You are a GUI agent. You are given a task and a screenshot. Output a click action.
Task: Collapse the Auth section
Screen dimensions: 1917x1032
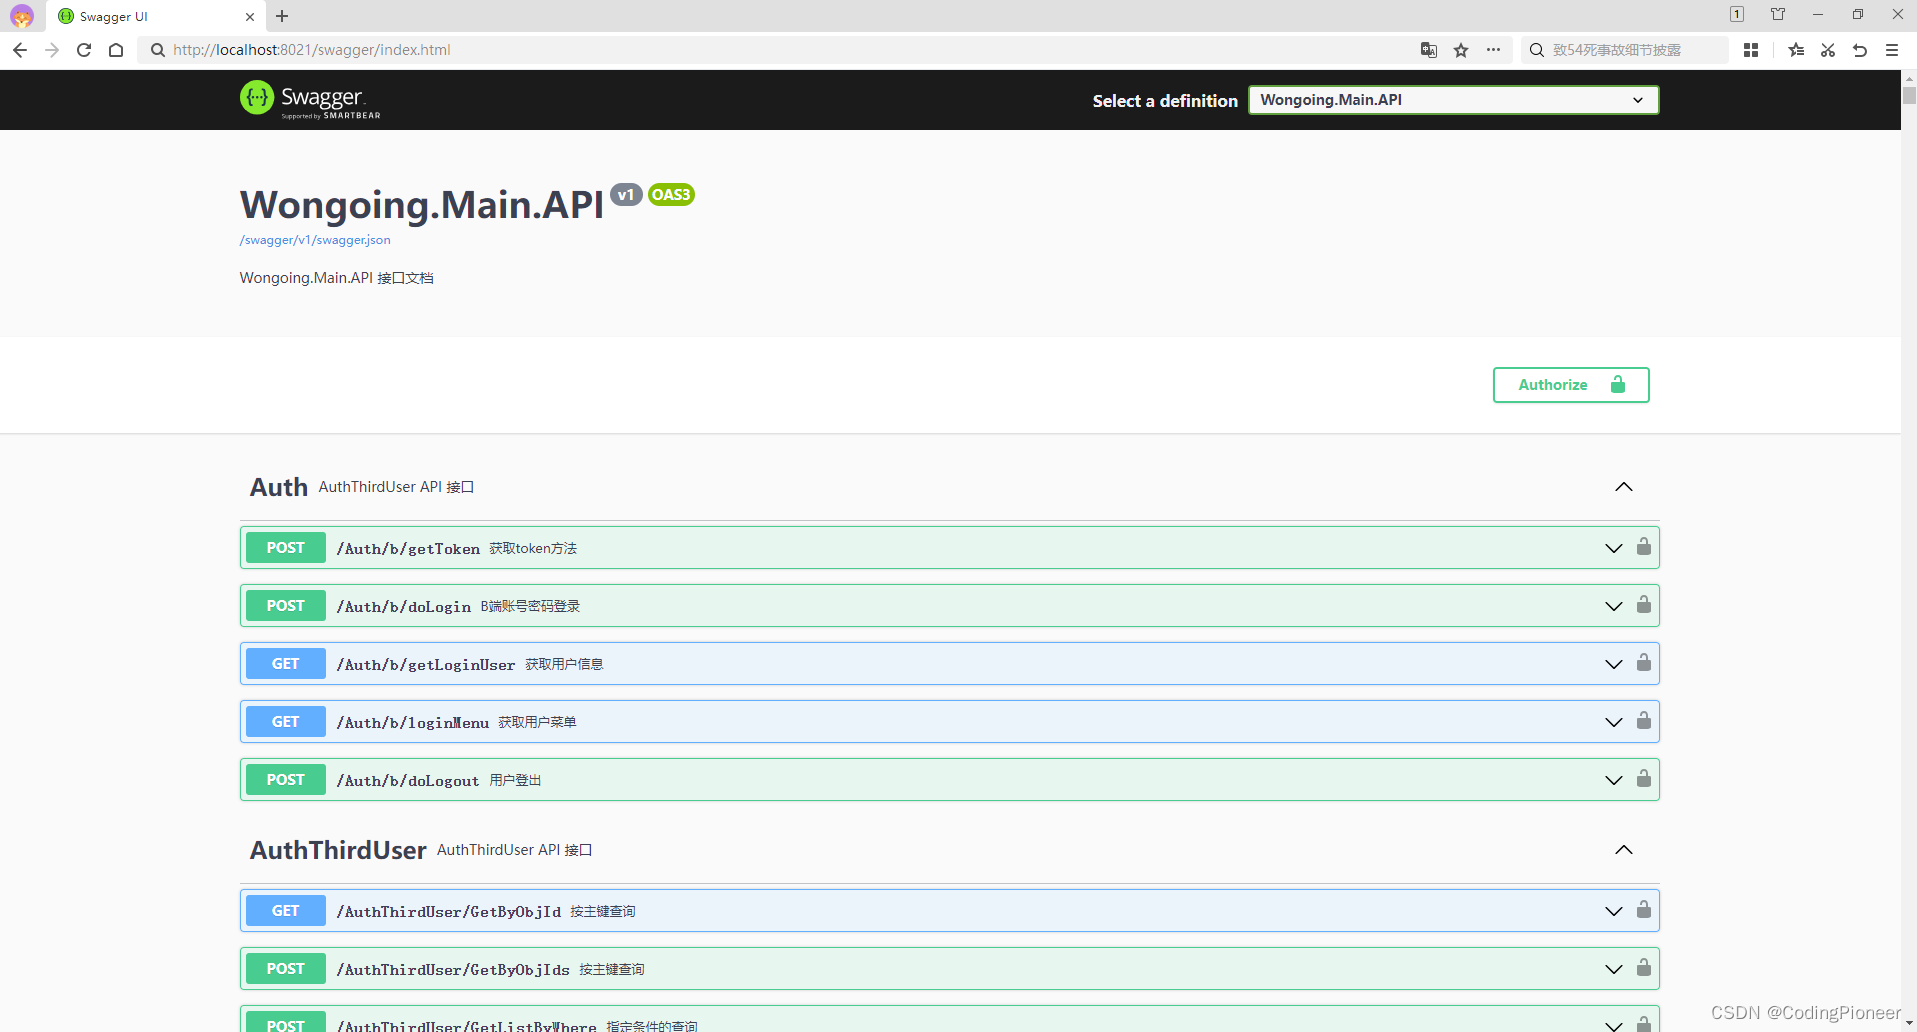pos(1624,487)
